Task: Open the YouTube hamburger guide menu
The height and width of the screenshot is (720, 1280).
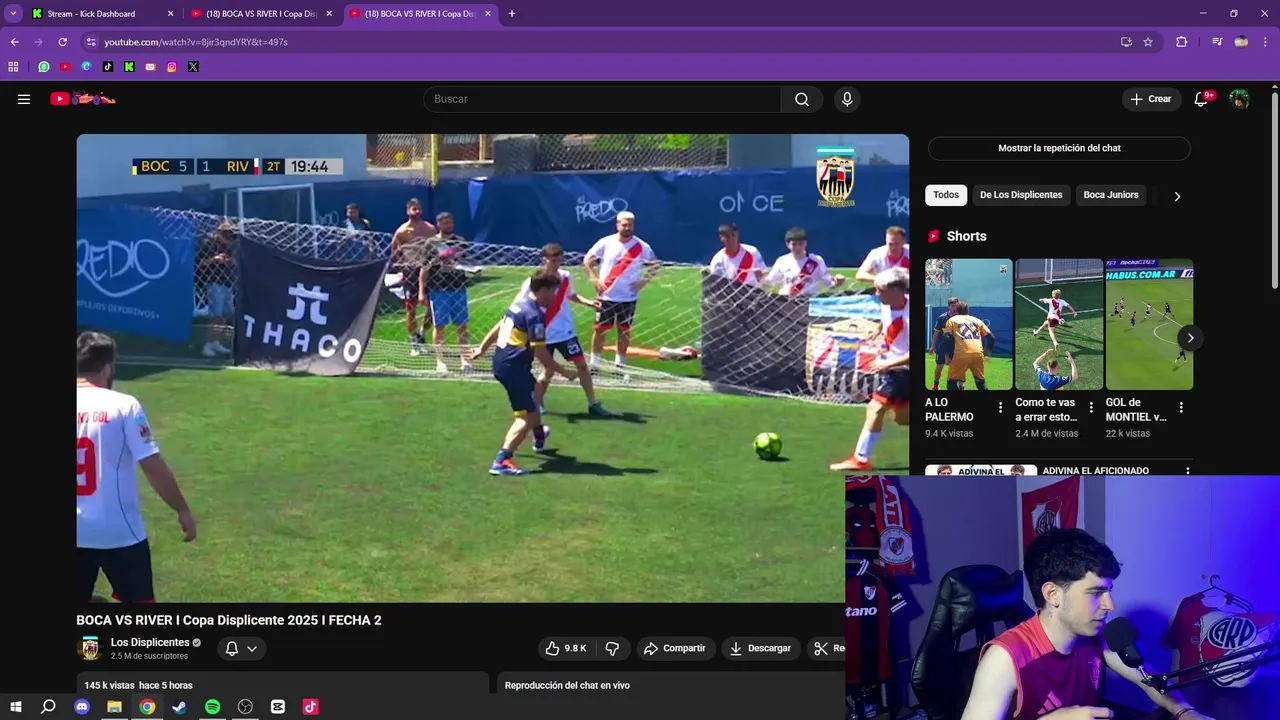Action: 24,99
